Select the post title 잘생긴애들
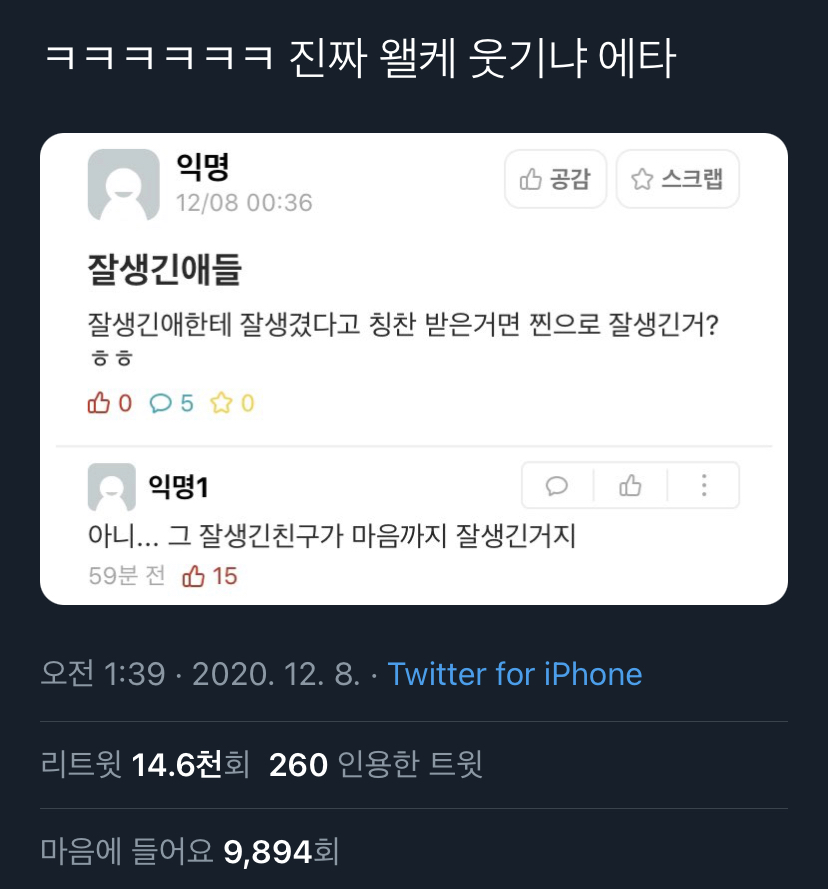 pyautogui.click(x=164, y=269)
